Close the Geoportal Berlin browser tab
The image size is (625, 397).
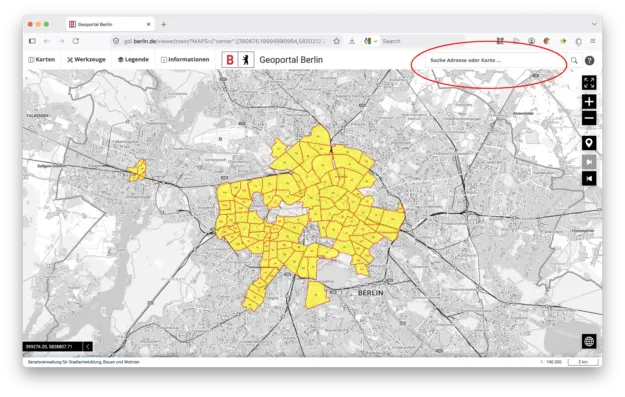pos(148,24)
